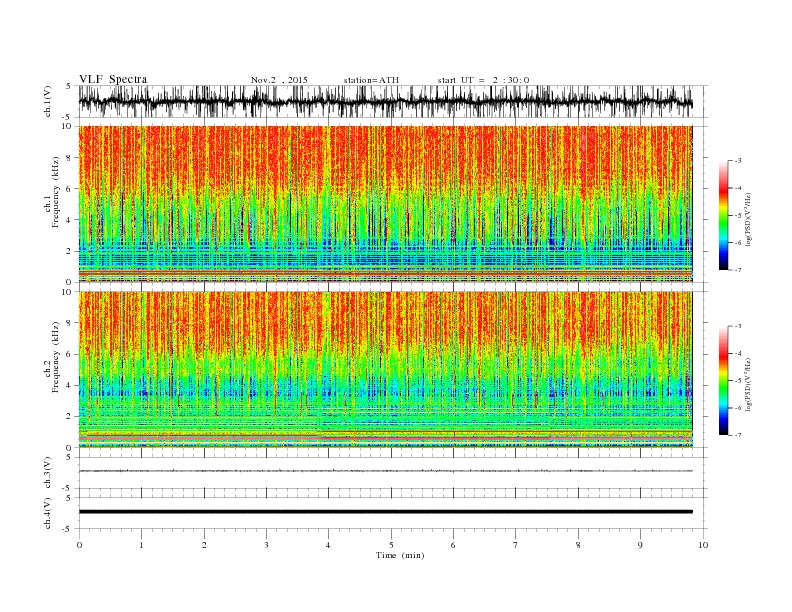Image resolution: width=792 pixels, height=612 pixels.
Task: Click the "8" kHz tick on ch.1 spectrogram
Action: [69, 158]
